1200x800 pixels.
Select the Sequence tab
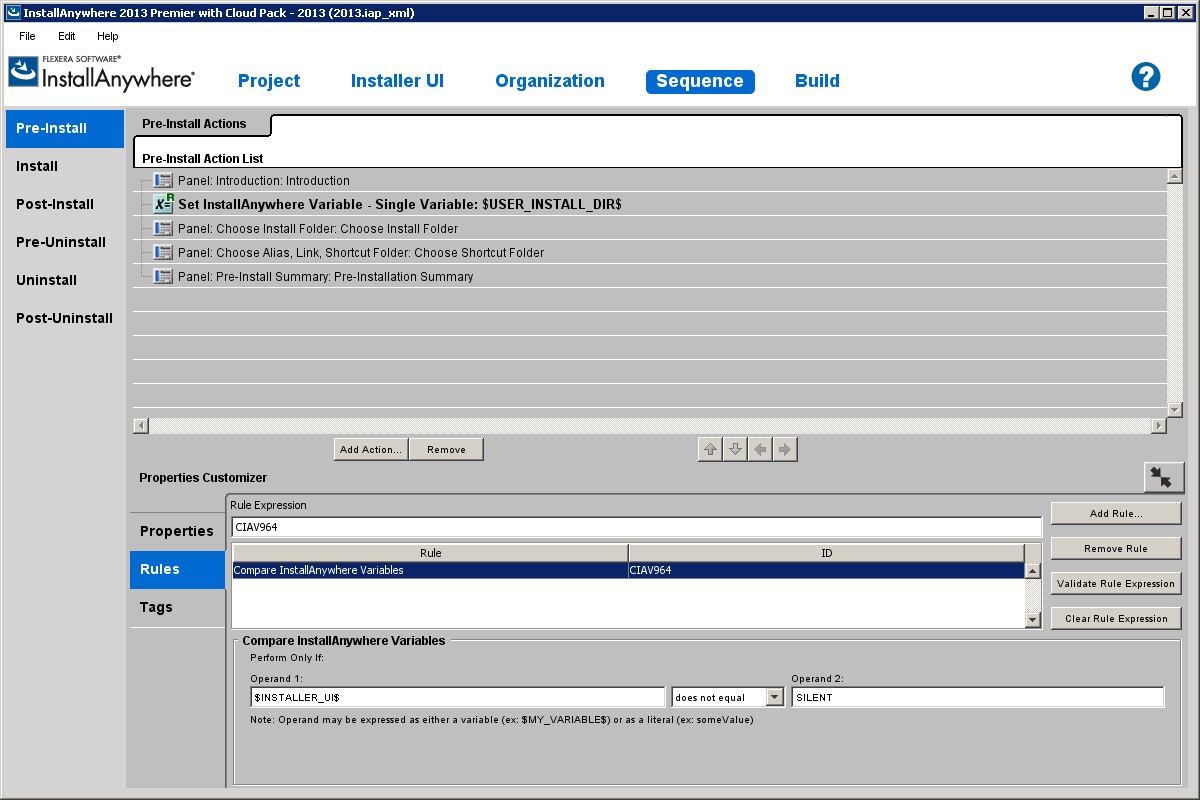coord(700,82)
